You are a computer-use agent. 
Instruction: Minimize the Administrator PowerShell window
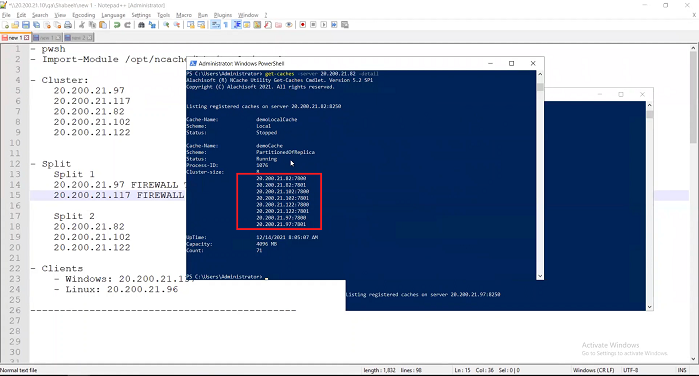pyautogui.click(x=490, y=63)
